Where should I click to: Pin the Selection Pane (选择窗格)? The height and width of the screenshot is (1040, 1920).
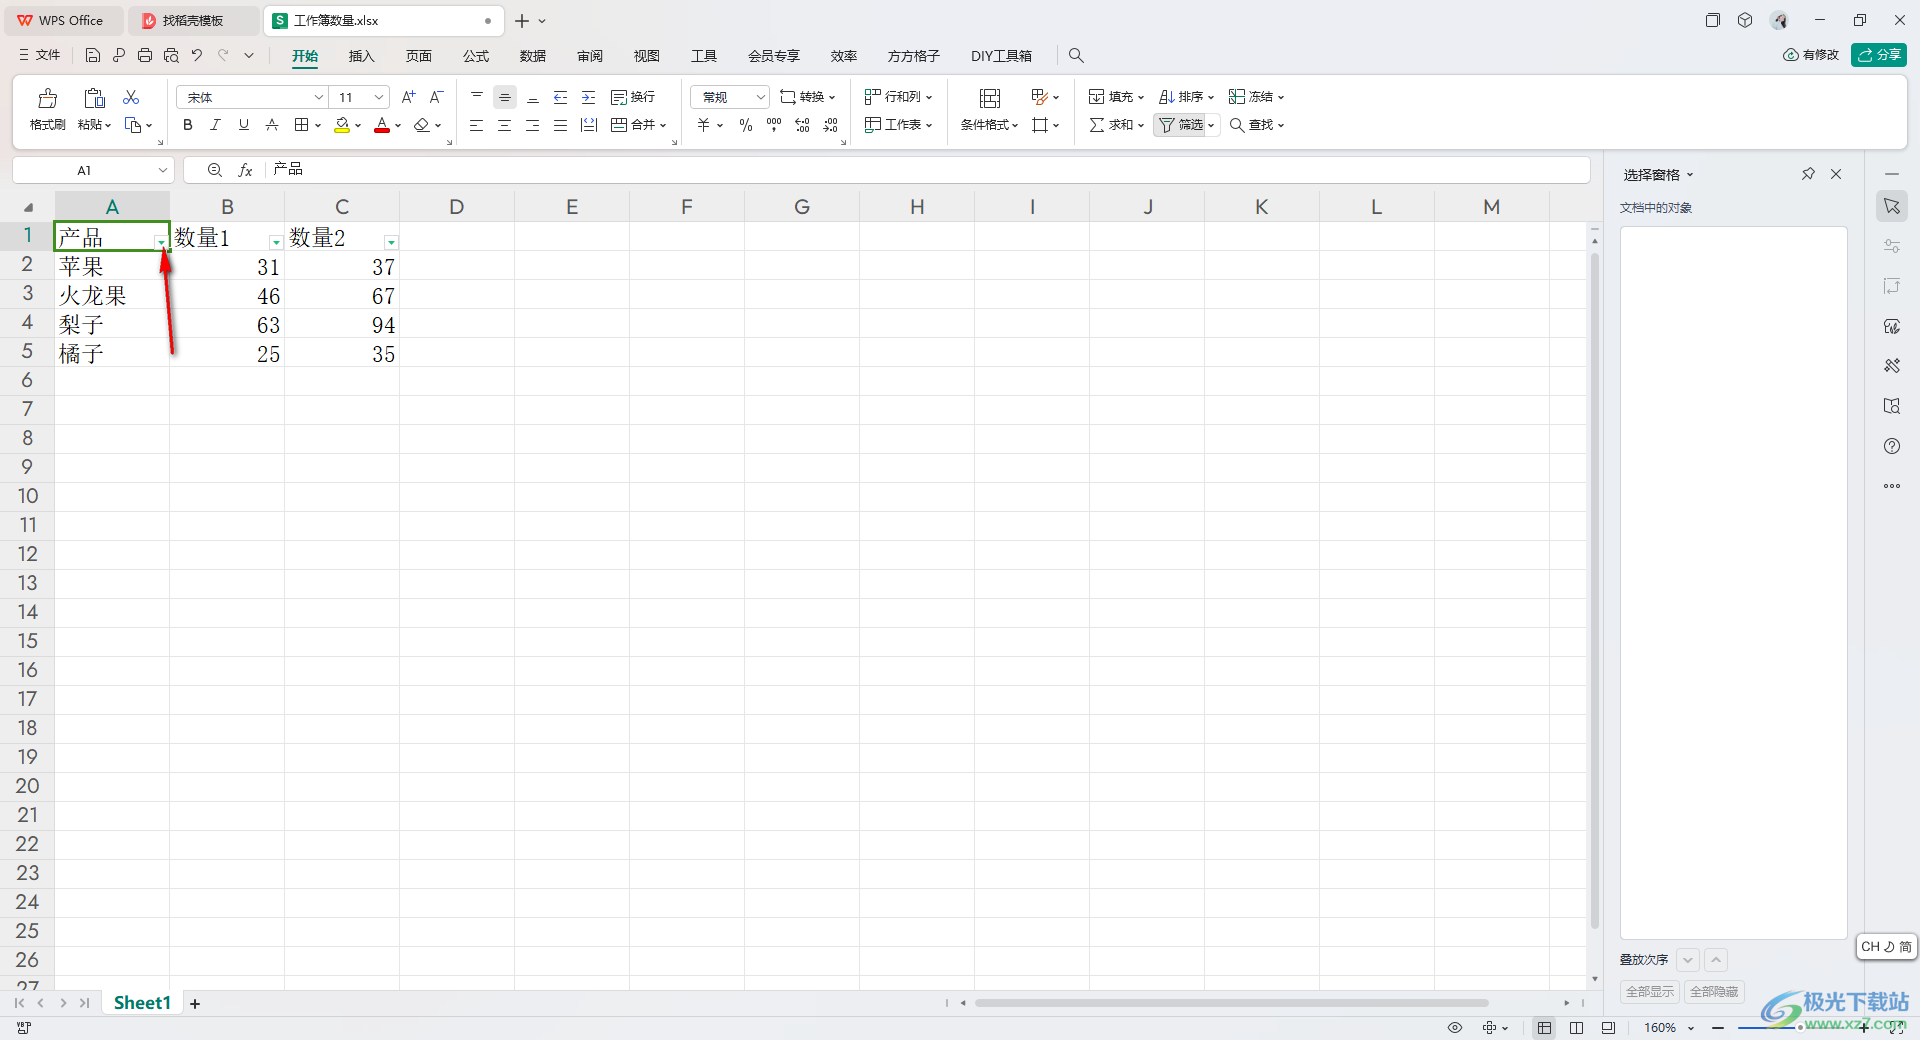pos(1808,174)
